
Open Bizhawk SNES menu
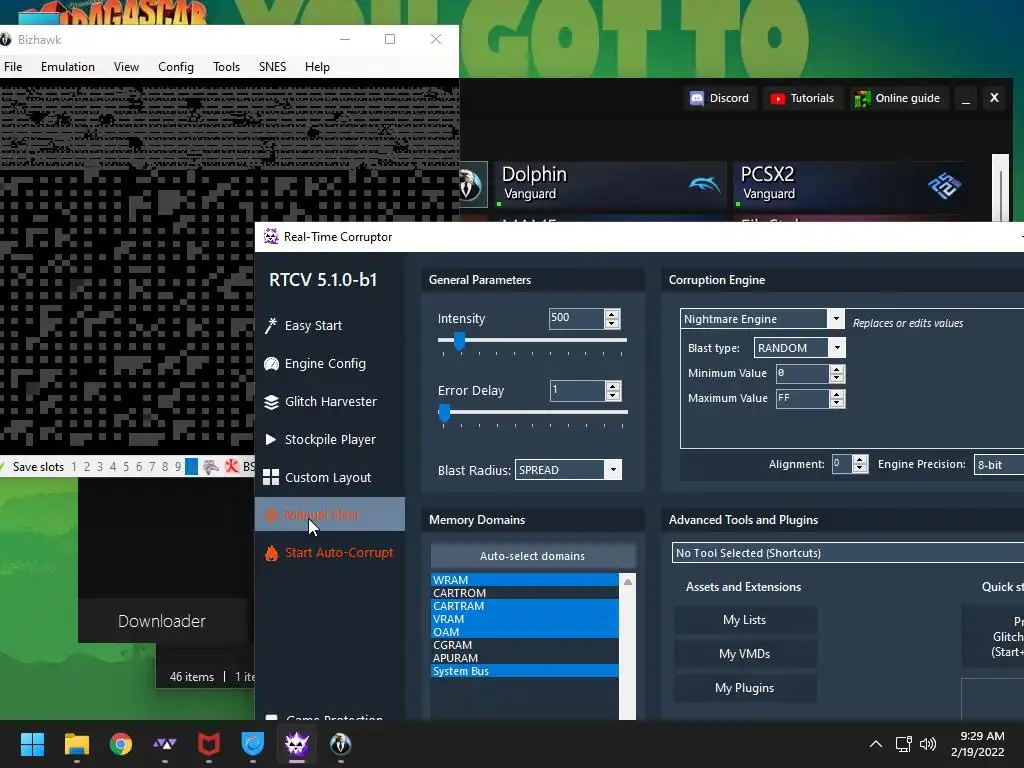(272, 67)
